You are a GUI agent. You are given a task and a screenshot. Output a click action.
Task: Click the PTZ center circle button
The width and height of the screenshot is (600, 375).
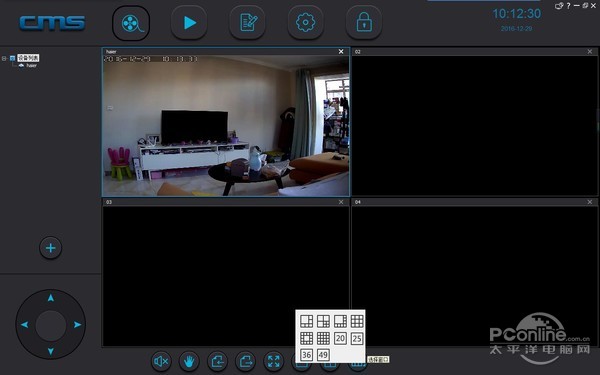pos(51,326)
